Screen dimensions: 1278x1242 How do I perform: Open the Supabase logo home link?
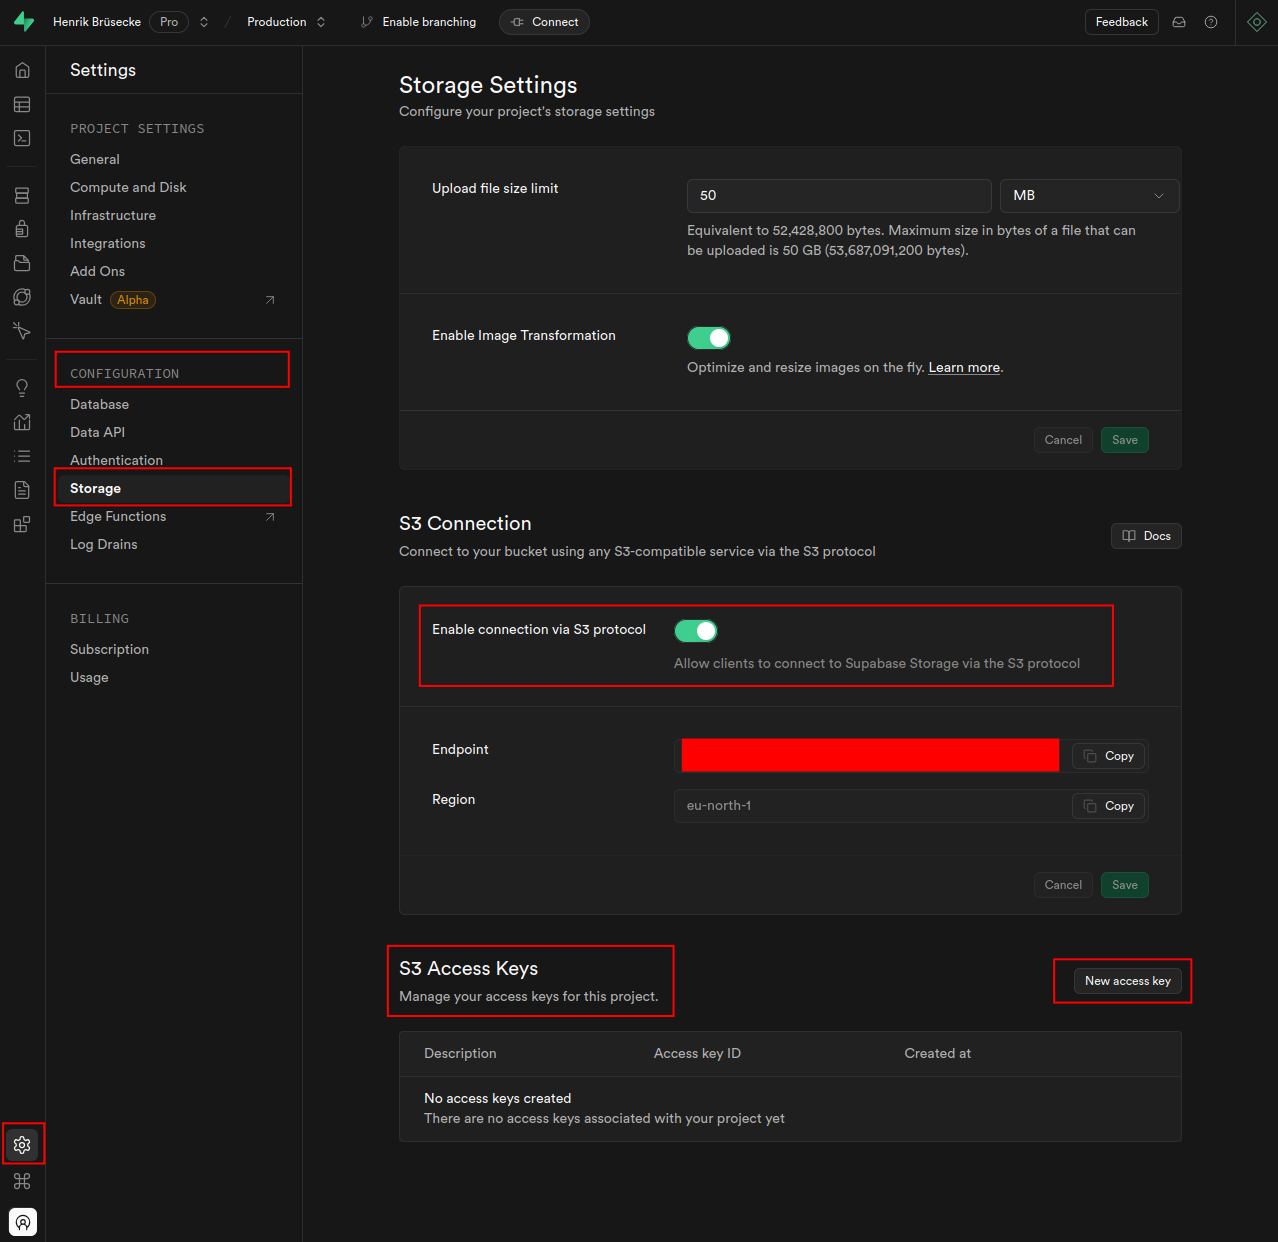(24, 22)
